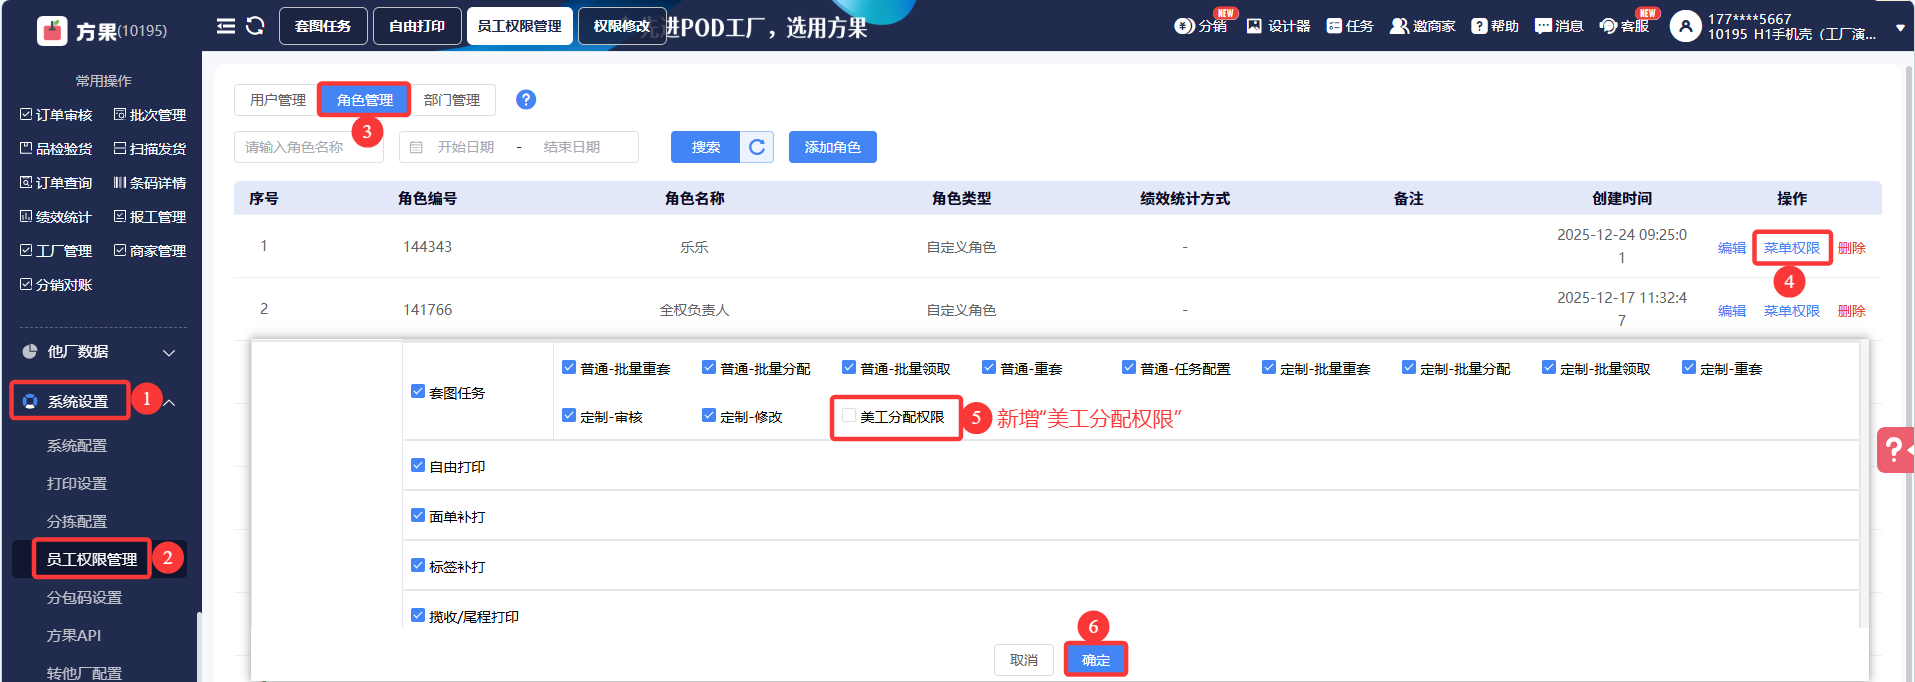Open 分包码设置 in sidebar
1915x682 pixels.
point(85,598)
